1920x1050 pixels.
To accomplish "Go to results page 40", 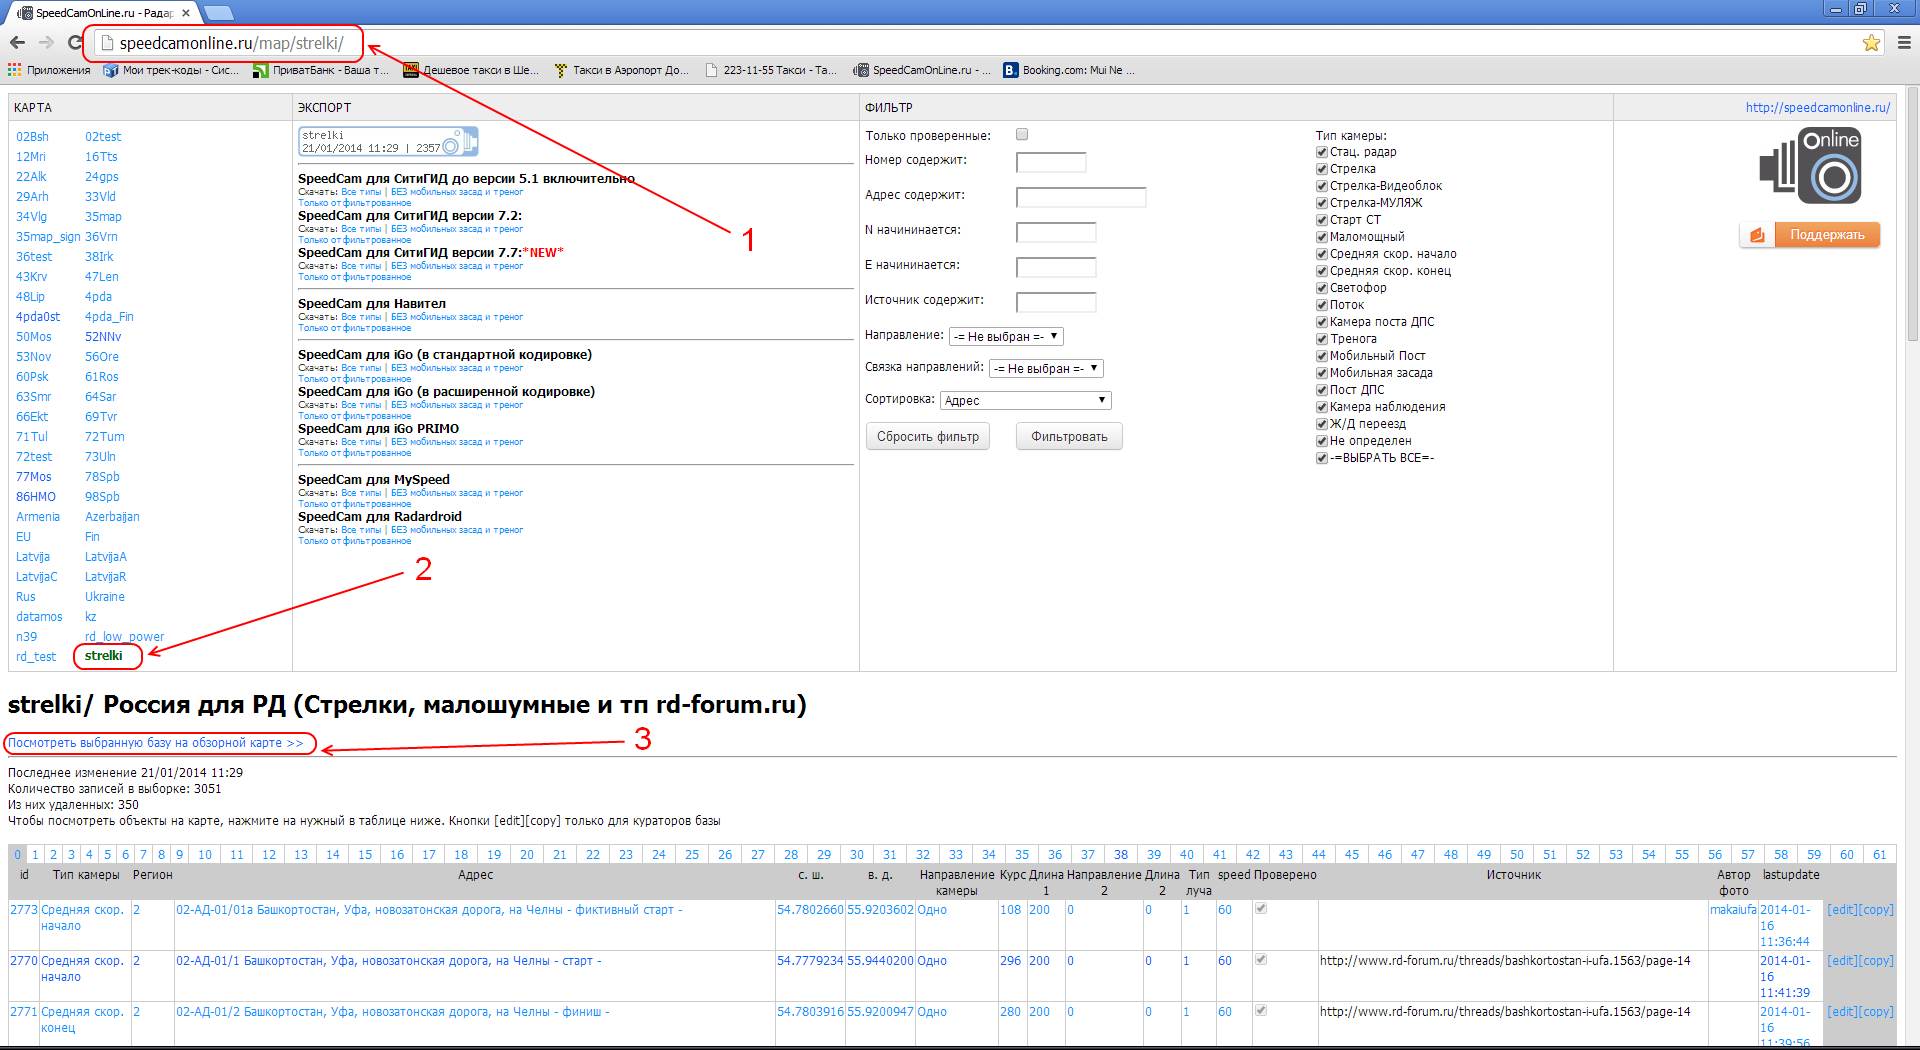I will (x=1187, y=854).
